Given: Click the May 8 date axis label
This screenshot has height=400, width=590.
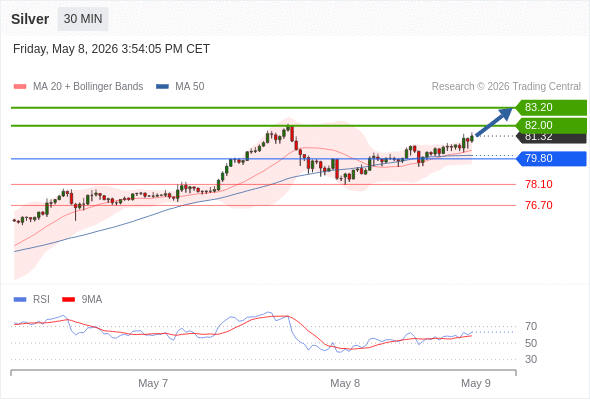Looking at the screenshot, I should pyautogui.click(x=345, y=383).
